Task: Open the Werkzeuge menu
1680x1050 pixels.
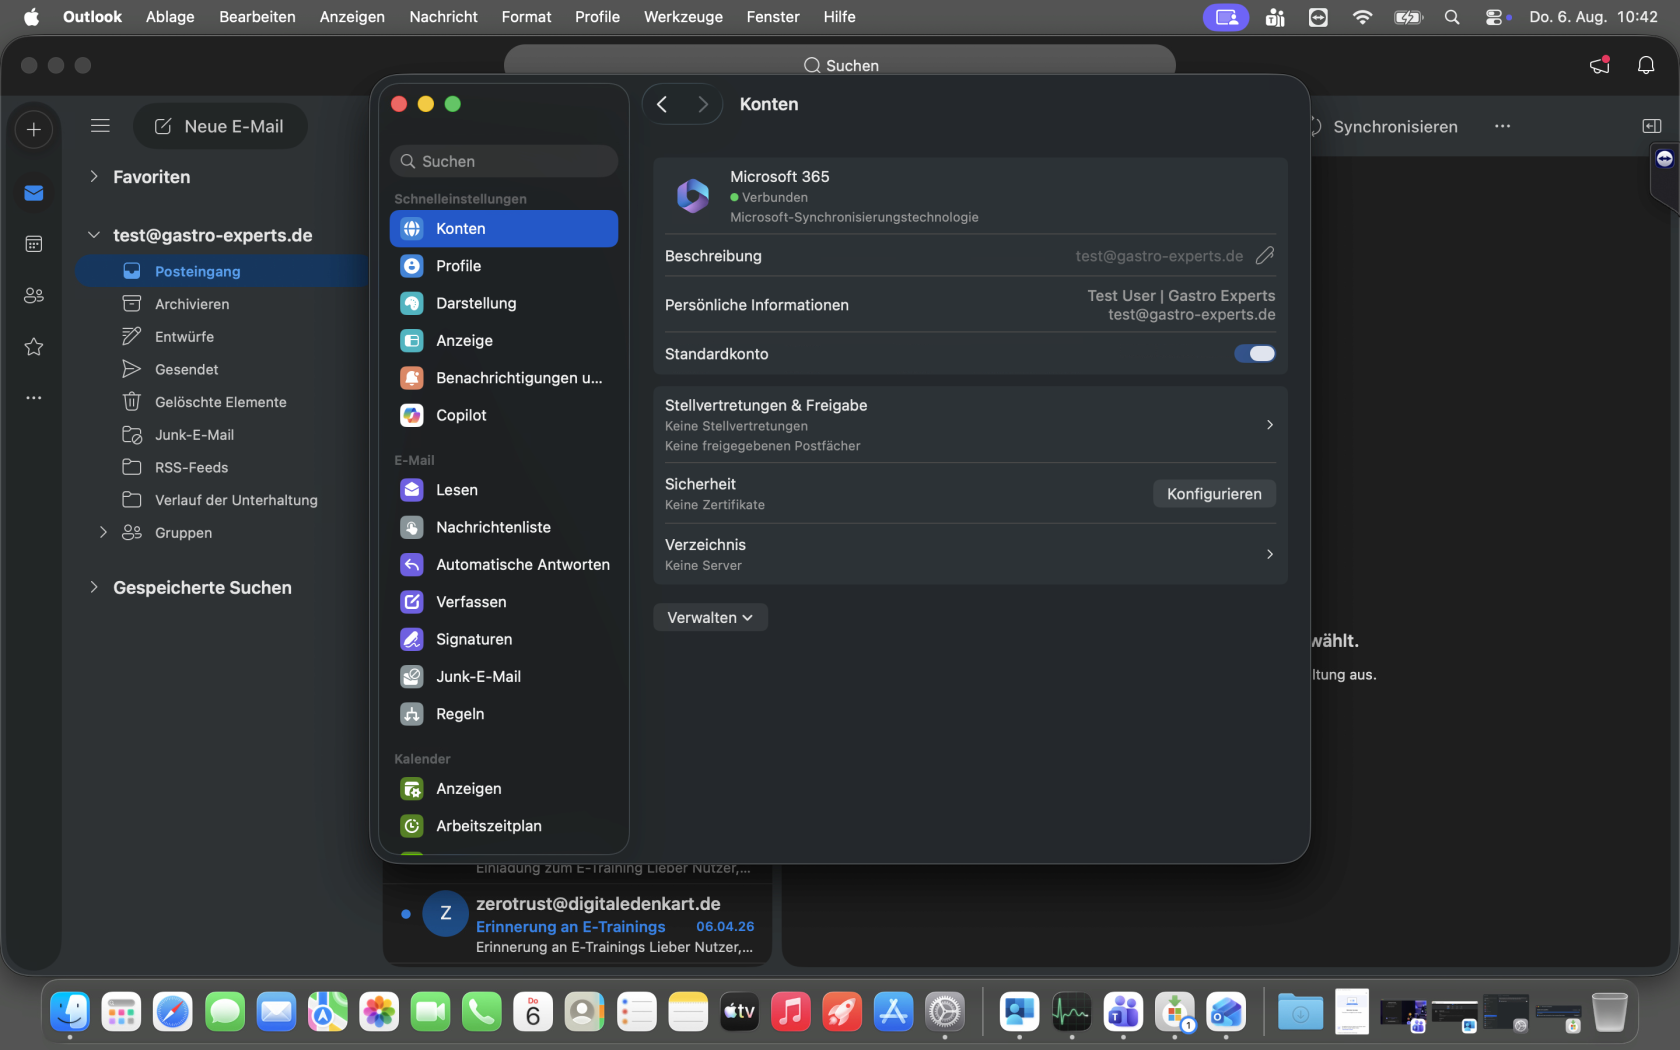Action: pos(683,17)
